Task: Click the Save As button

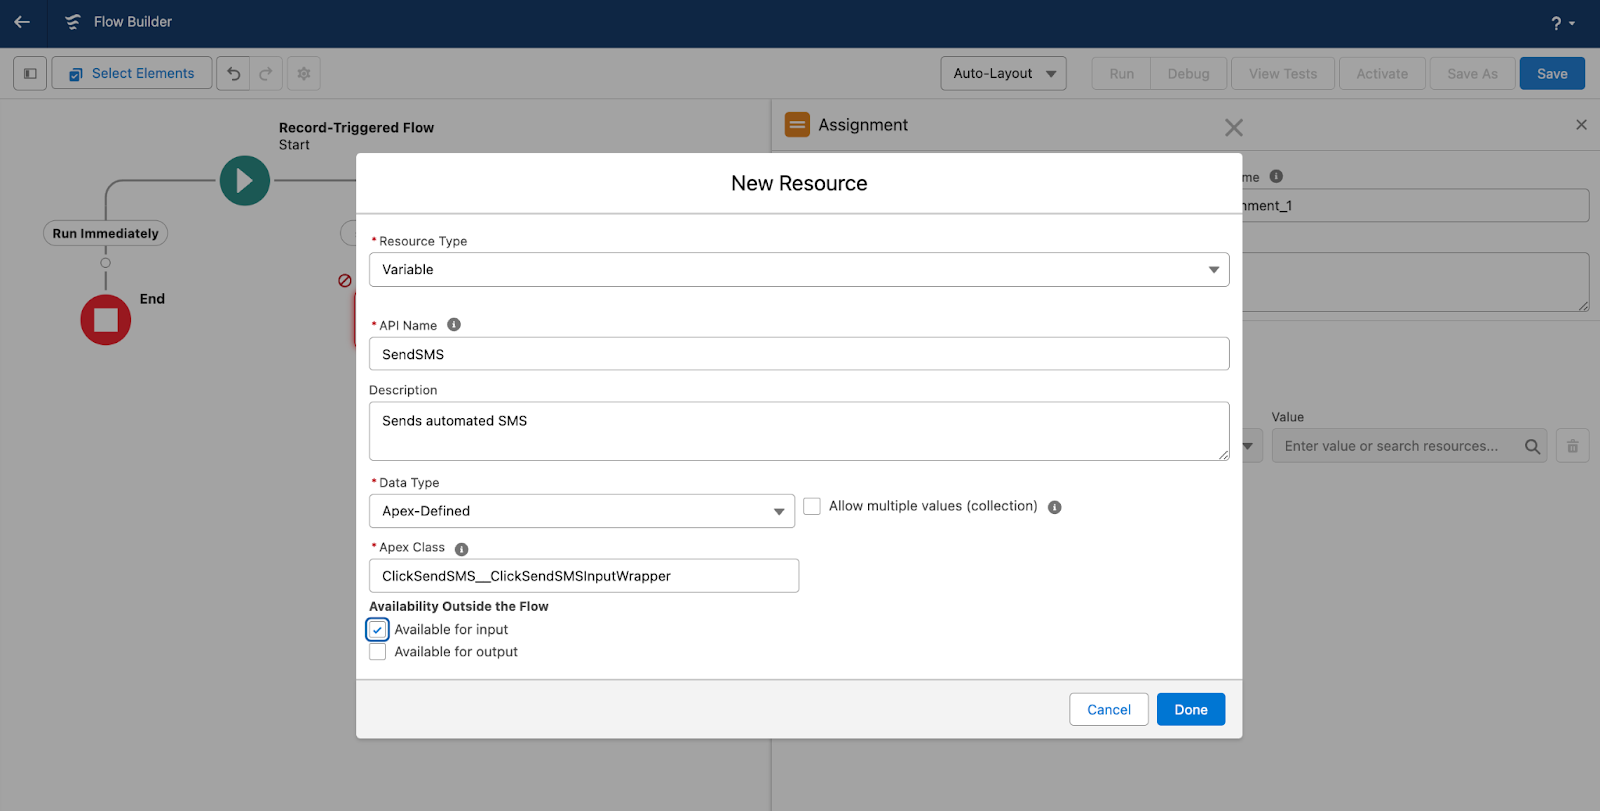Action: click(1472, 73)
